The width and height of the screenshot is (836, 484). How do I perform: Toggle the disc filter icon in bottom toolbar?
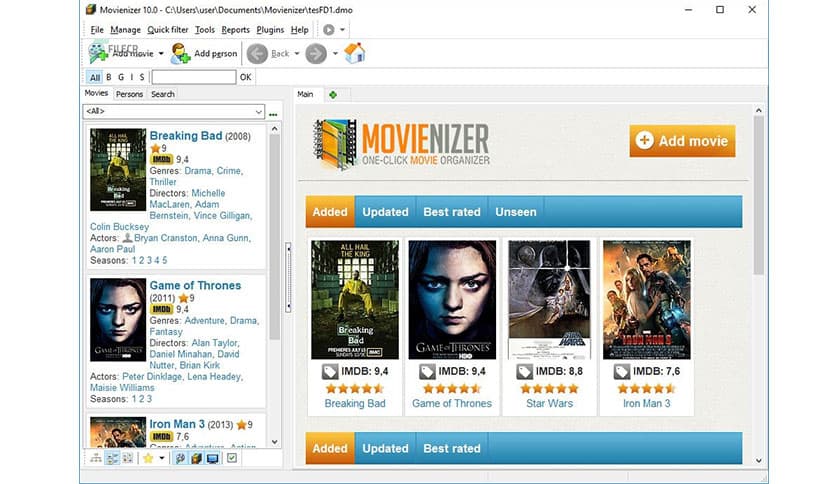pyautogui.click(x=180, y=458)
